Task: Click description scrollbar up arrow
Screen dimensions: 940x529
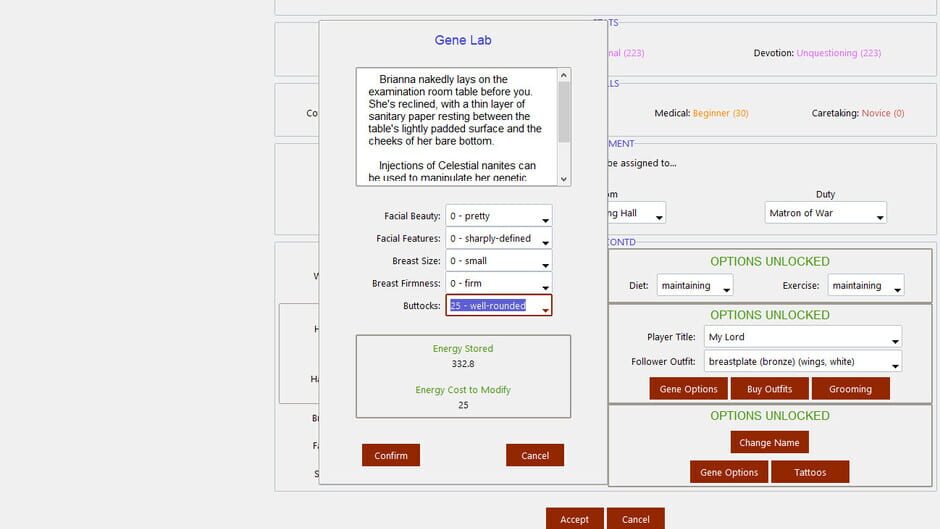Action: [564, 75]
